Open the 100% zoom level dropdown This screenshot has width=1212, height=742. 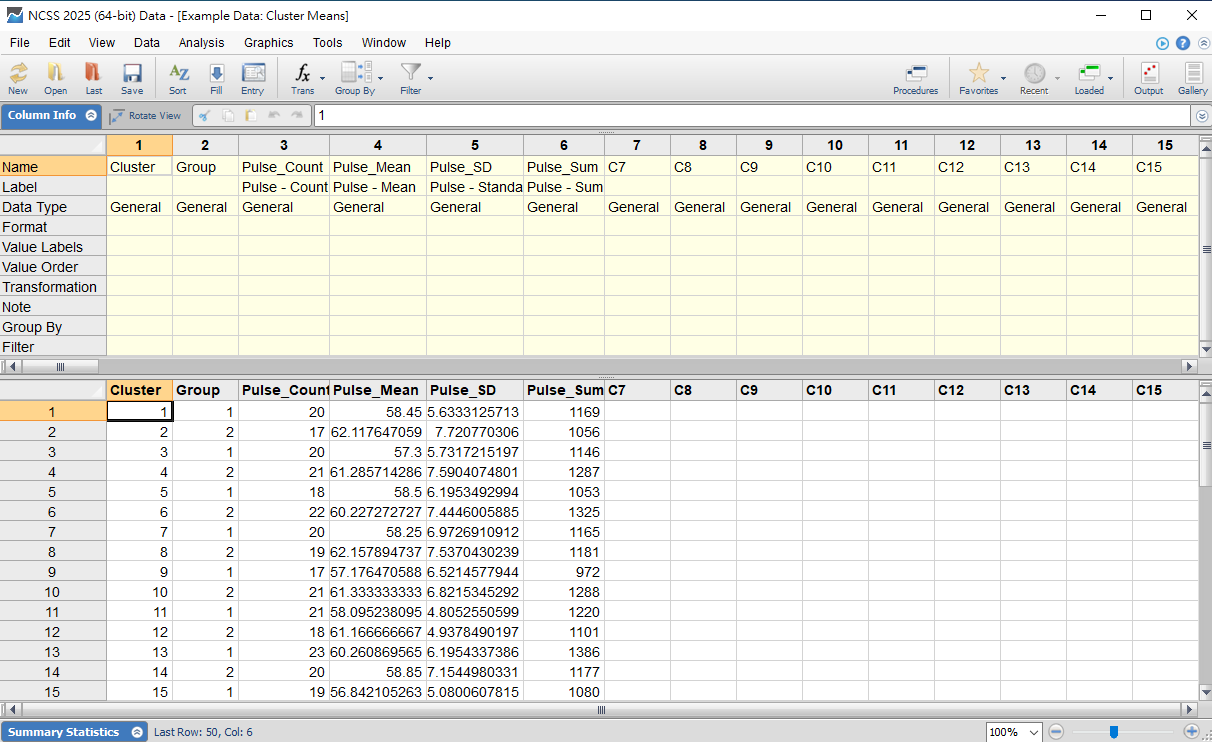click(1033, 732)
